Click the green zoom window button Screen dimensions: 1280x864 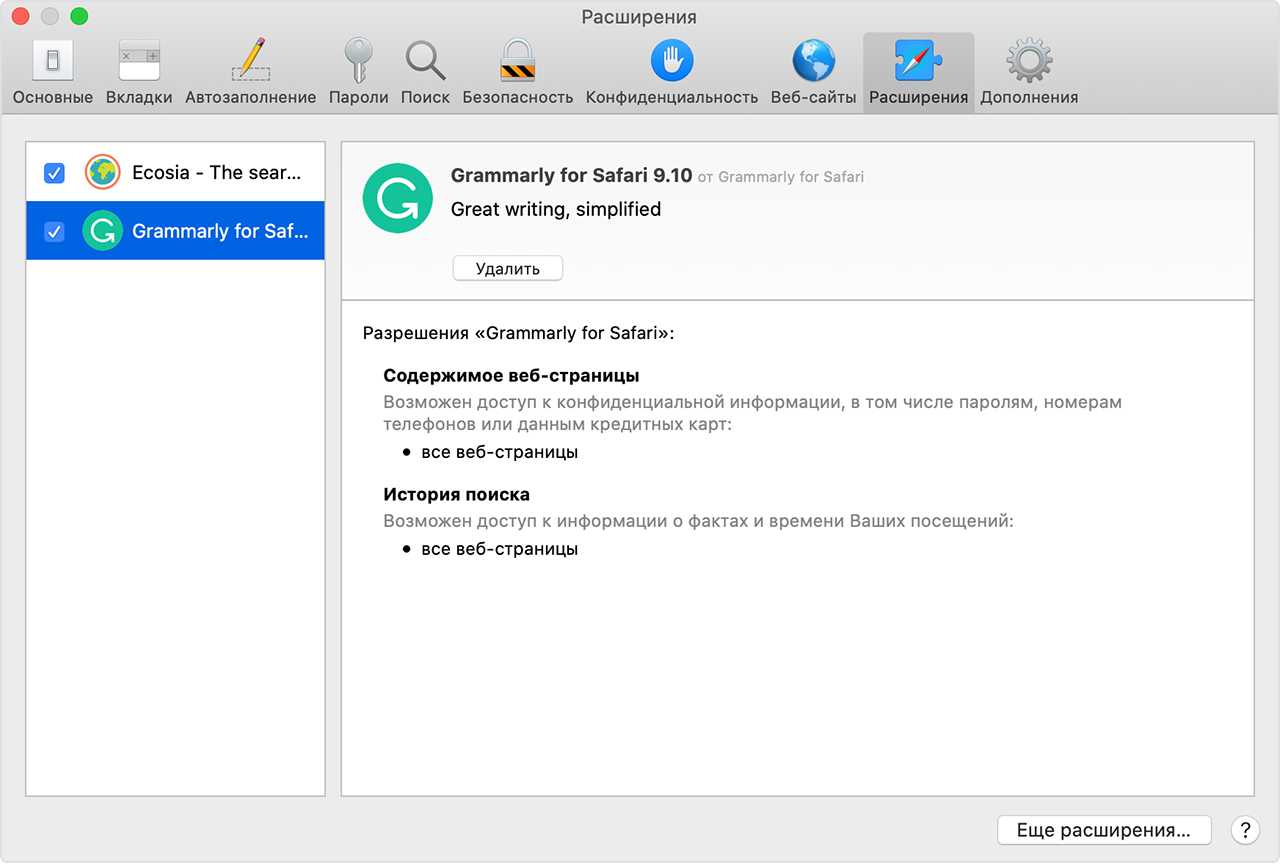click(79, 17)
